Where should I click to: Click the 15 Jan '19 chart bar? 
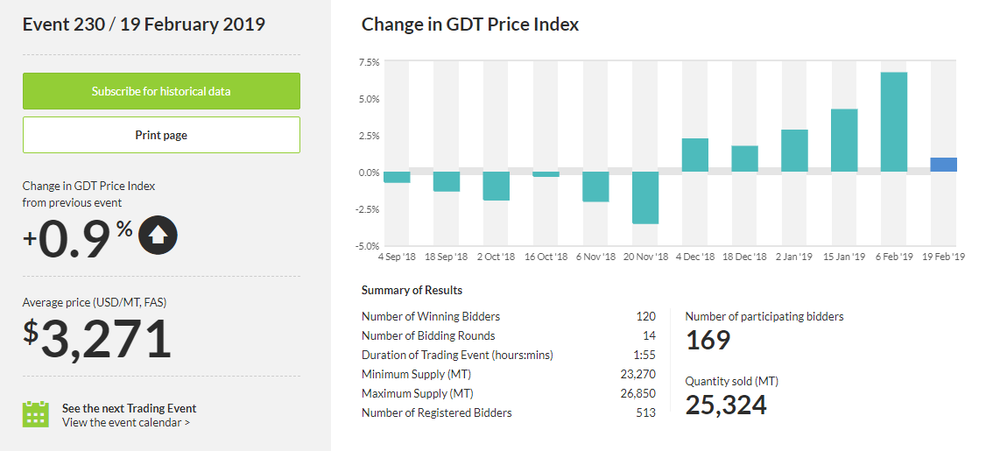(x=844, y=140)
